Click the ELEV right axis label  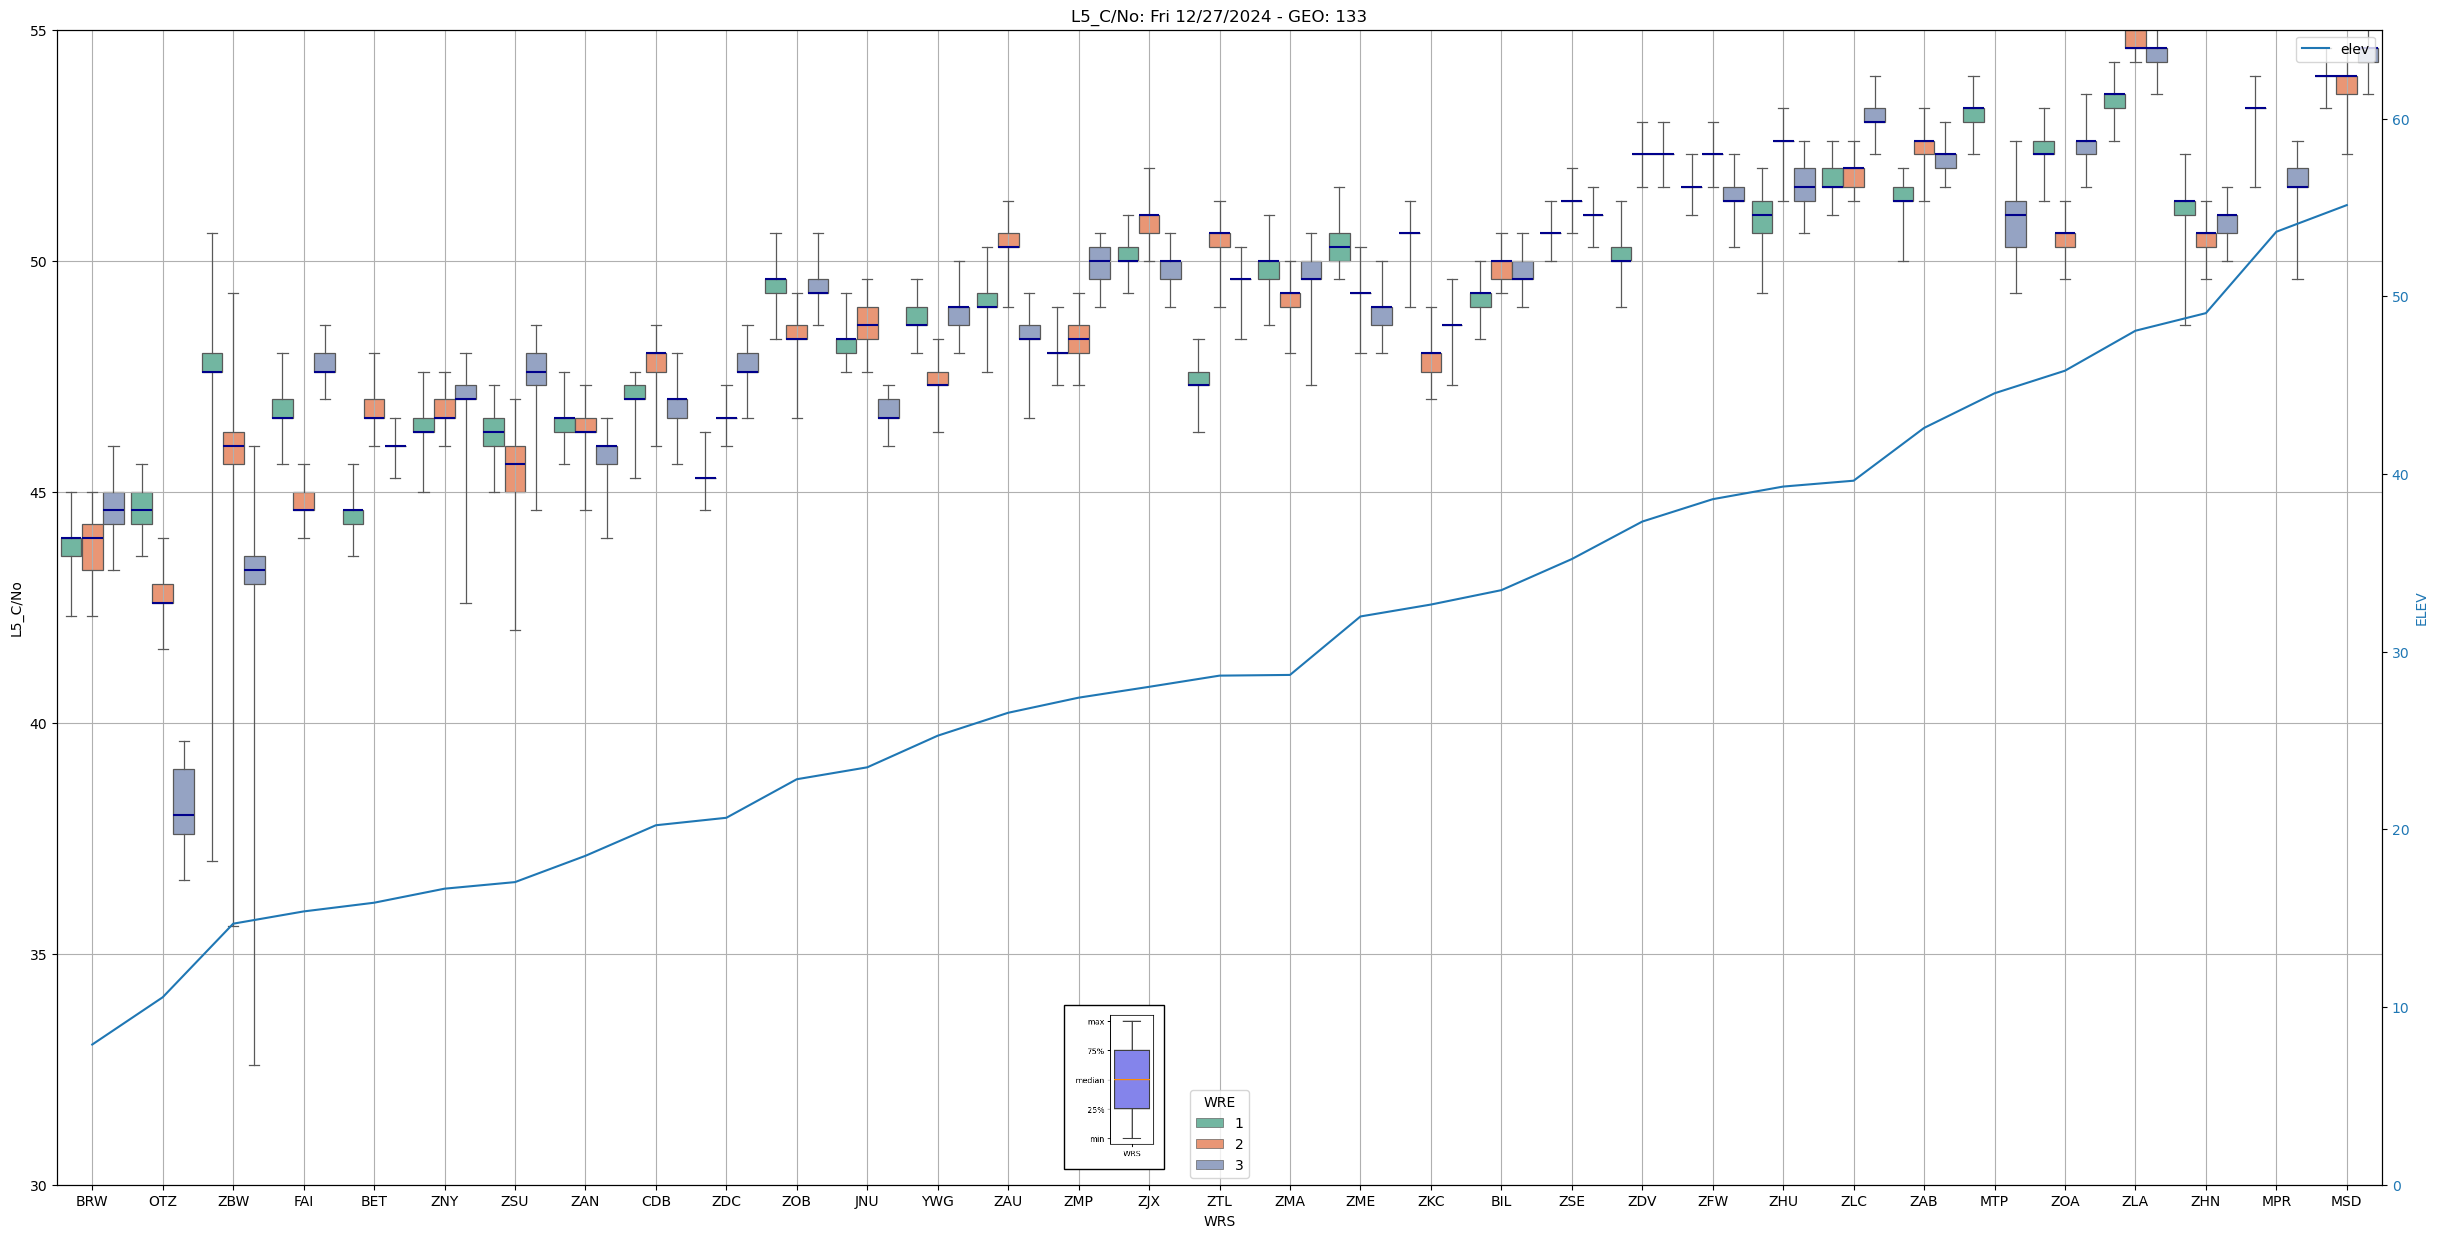2421,609
